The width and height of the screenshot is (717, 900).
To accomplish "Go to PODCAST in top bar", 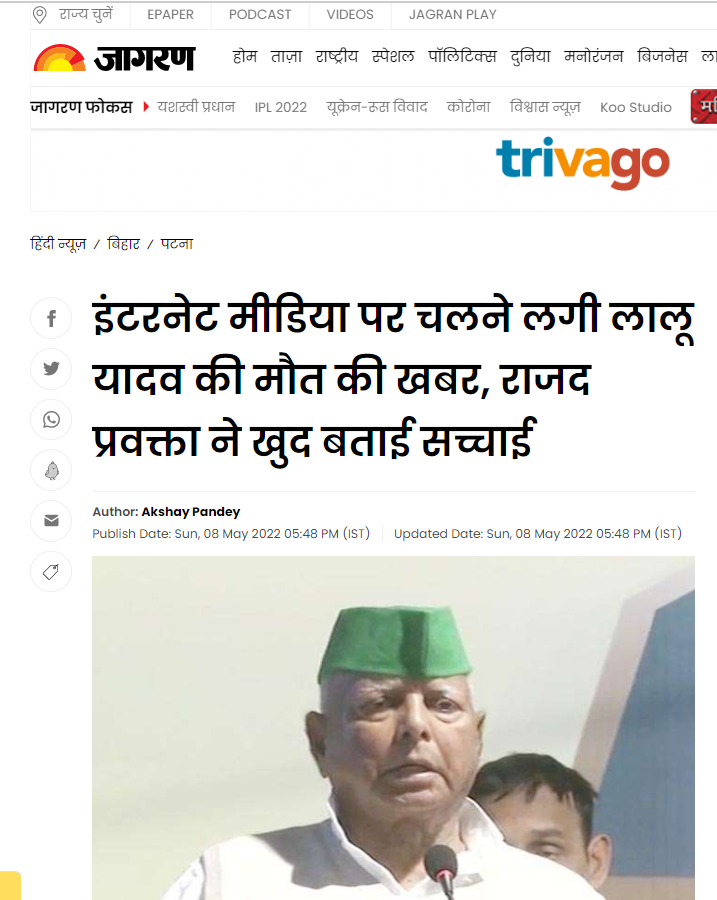I will coord(260,15).
